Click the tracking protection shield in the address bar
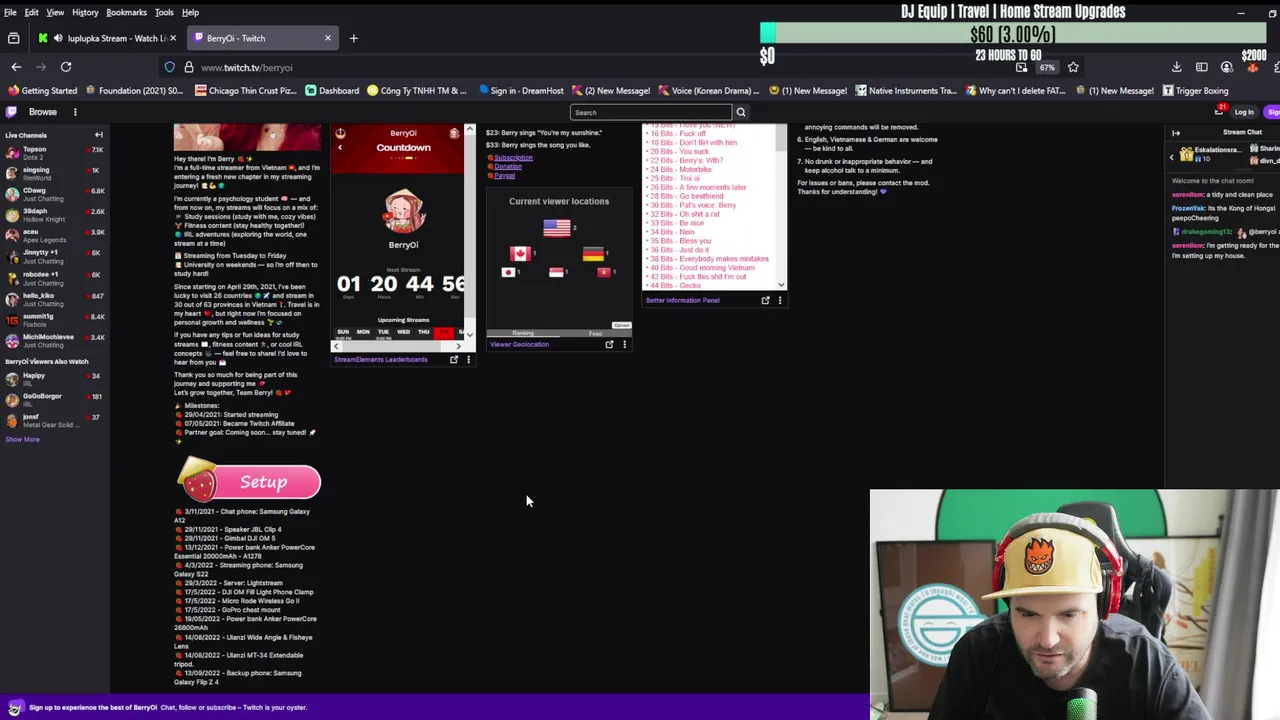 pos(170,67)
